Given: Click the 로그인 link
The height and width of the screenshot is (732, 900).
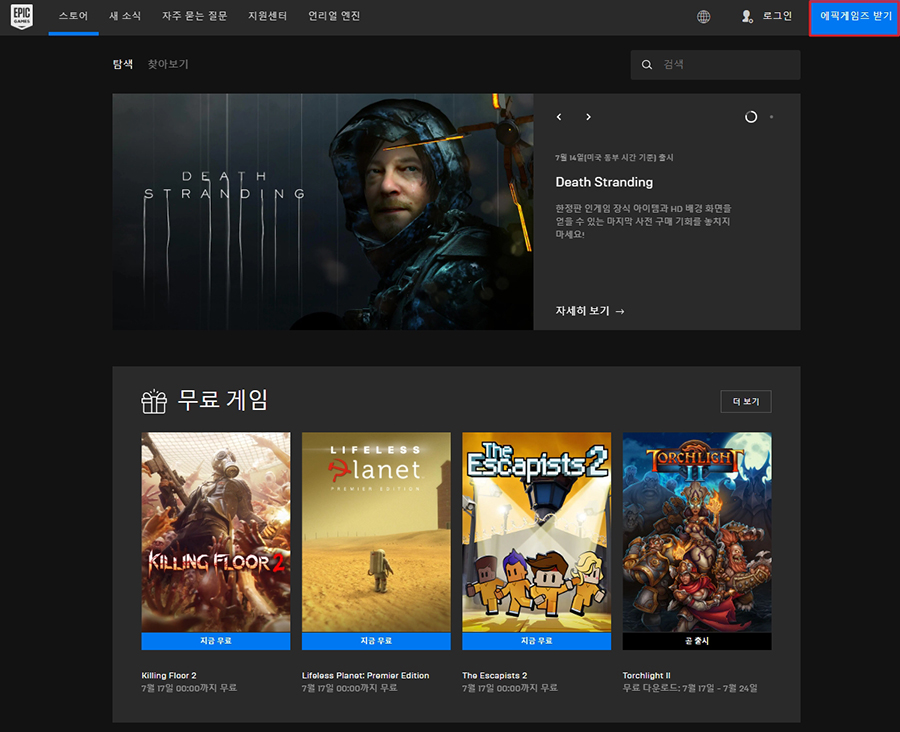Looking at the screenshot, I should click(x=777, y=16).
